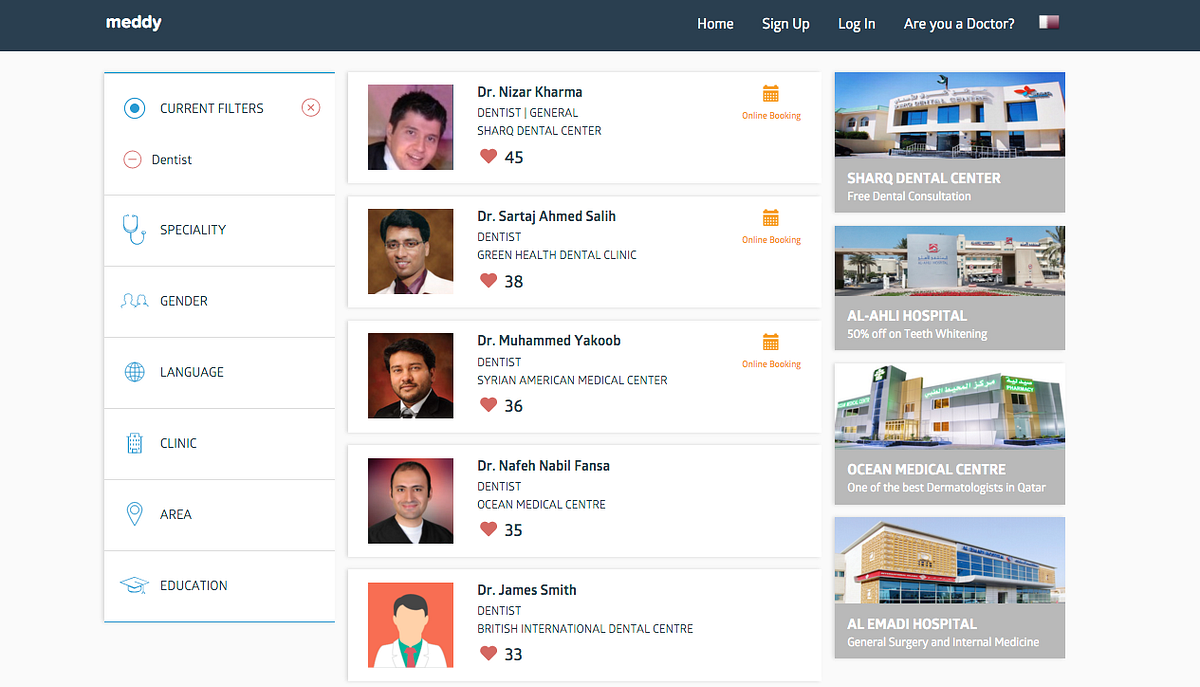Like Dr. Nizar Kharma with heart icon
The width and height of the screenshot is (1200, 687).
click(x=488, y=156)
